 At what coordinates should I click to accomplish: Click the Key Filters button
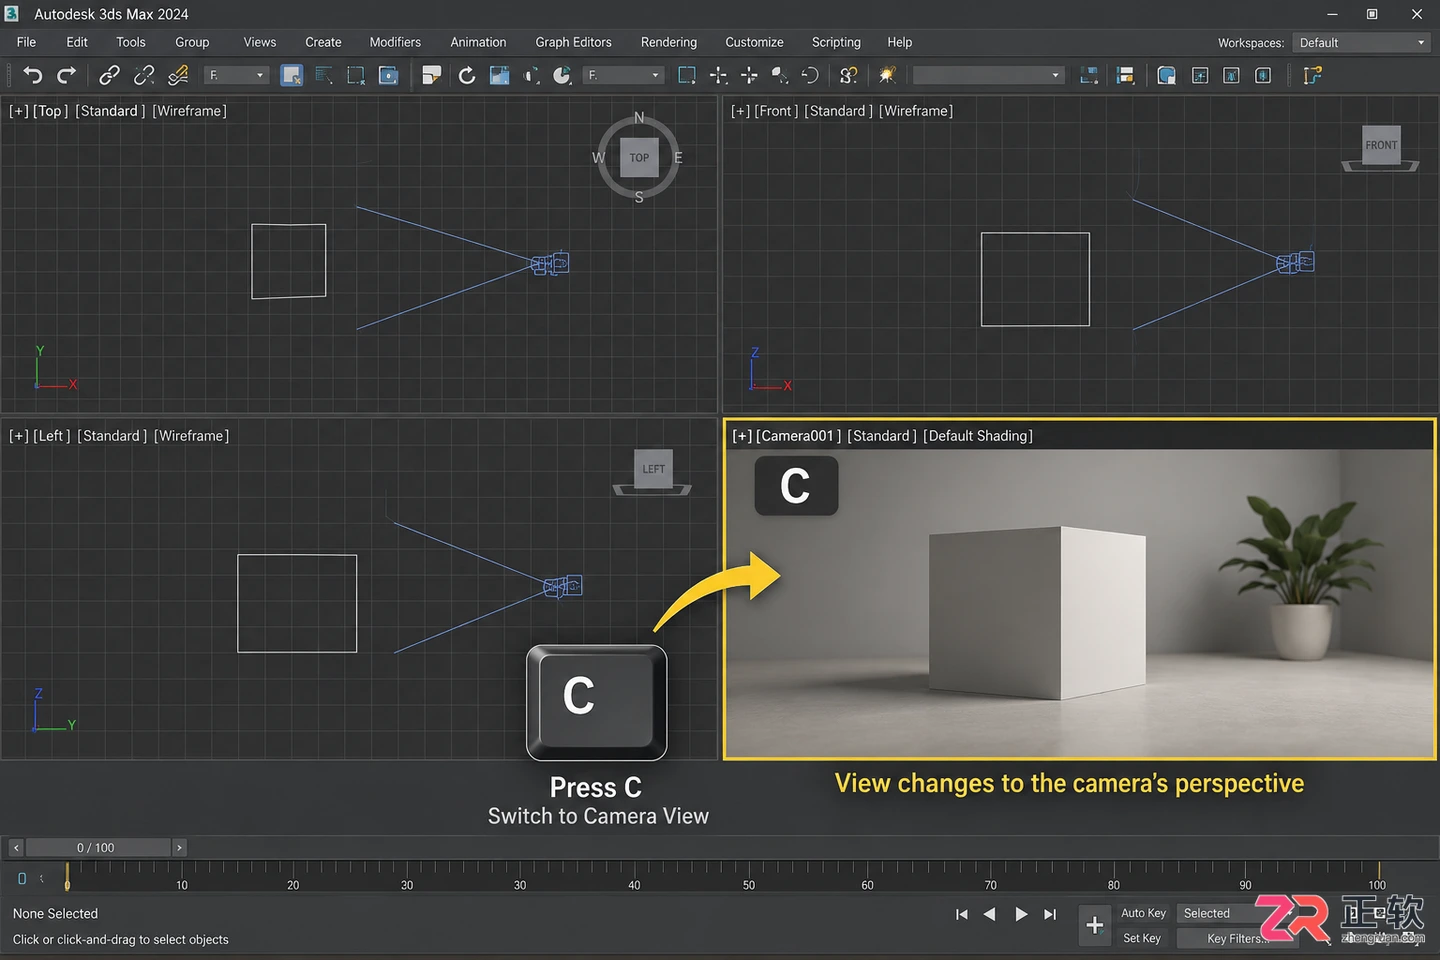[x=1236, y=938]
